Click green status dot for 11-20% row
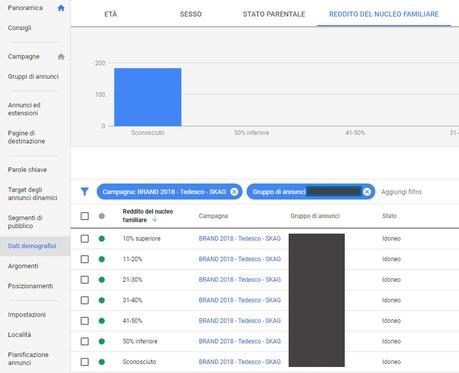The width and height of the screenshot is (459, 373). (x=102, y=259)
